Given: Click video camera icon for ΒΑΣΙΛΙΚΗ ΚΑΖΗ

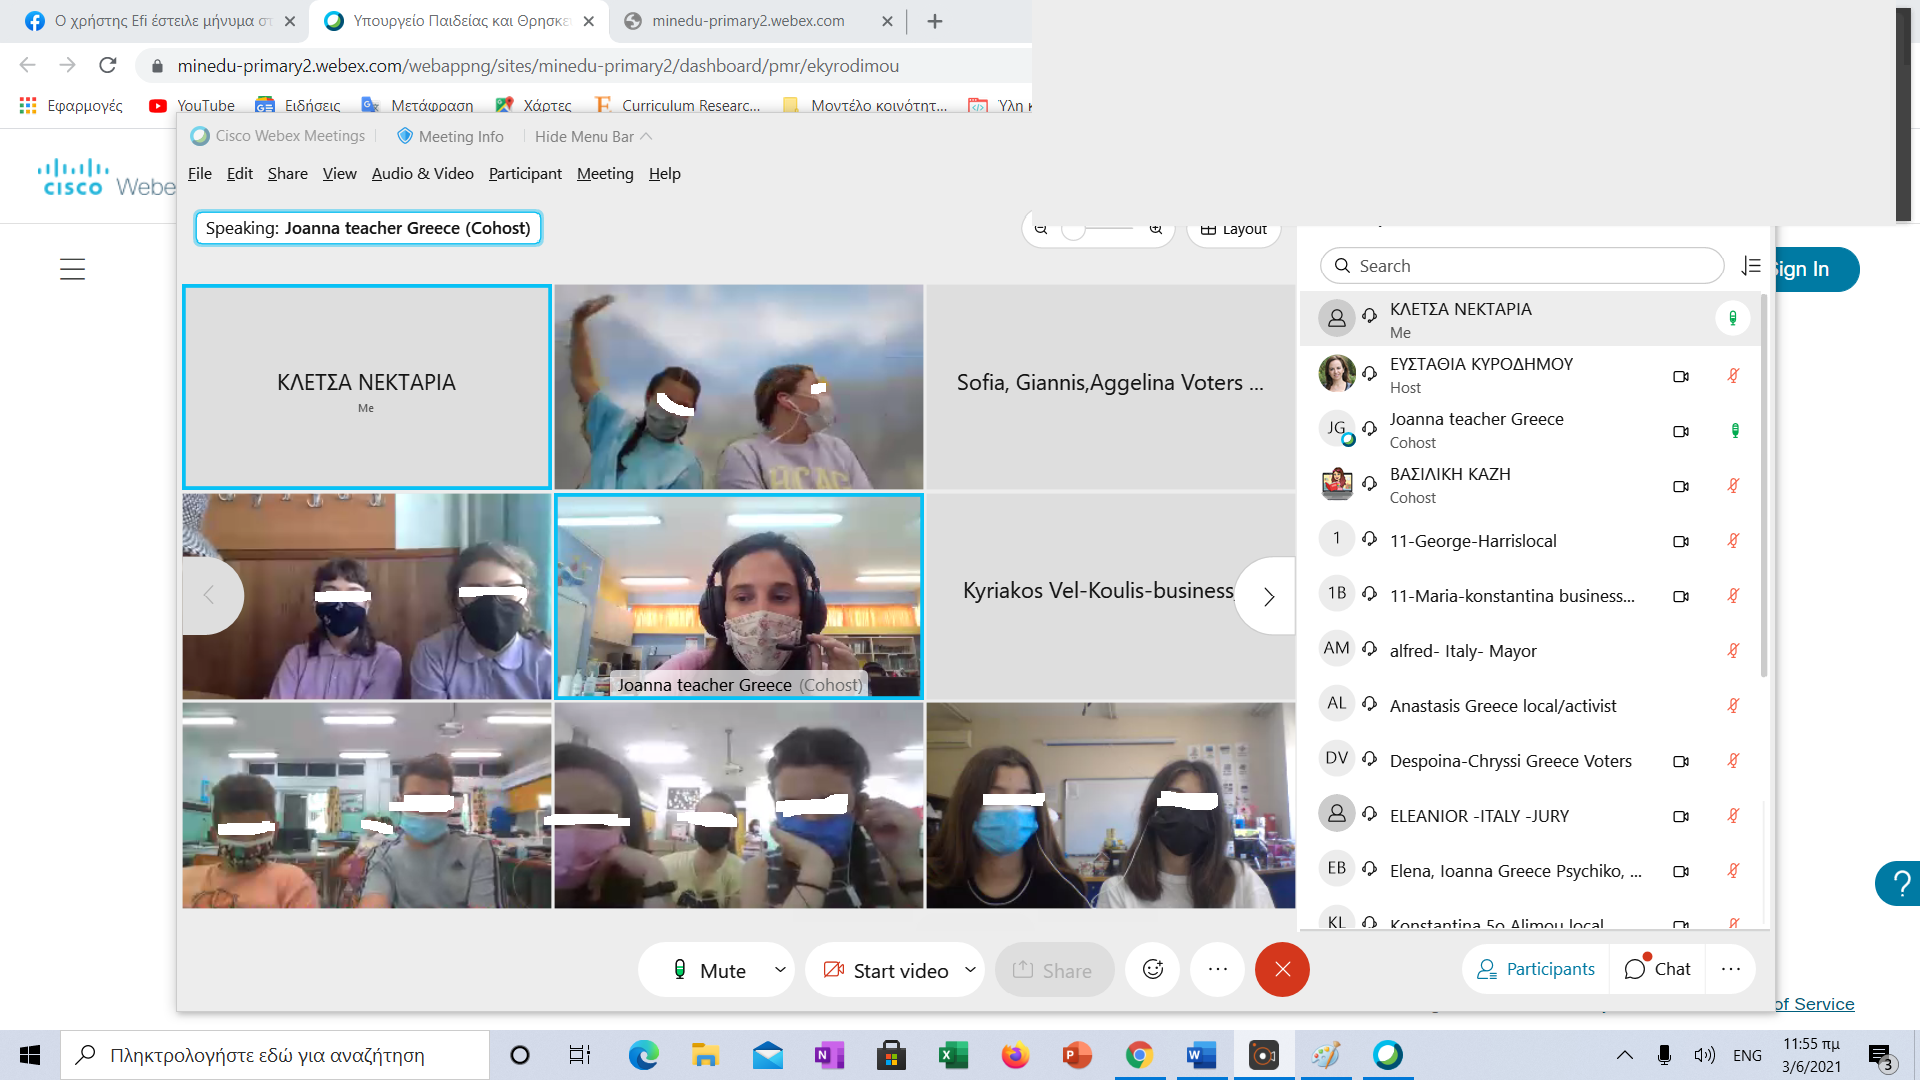Looking at the screenshot, I should pyautogui.click(x=1681, y=486).
